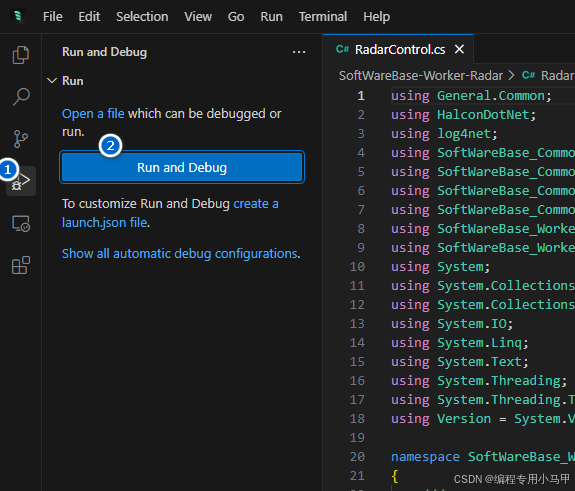
Task: Open the Extensions view
Action: pyautogui.click(x=21, y=265)
